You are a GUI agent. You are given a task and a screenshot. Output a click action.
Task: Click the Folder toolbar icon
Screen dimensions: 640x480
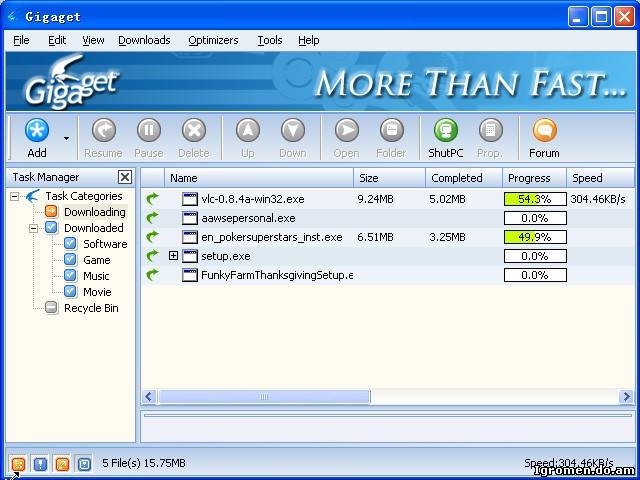click(x=391, y=131)
